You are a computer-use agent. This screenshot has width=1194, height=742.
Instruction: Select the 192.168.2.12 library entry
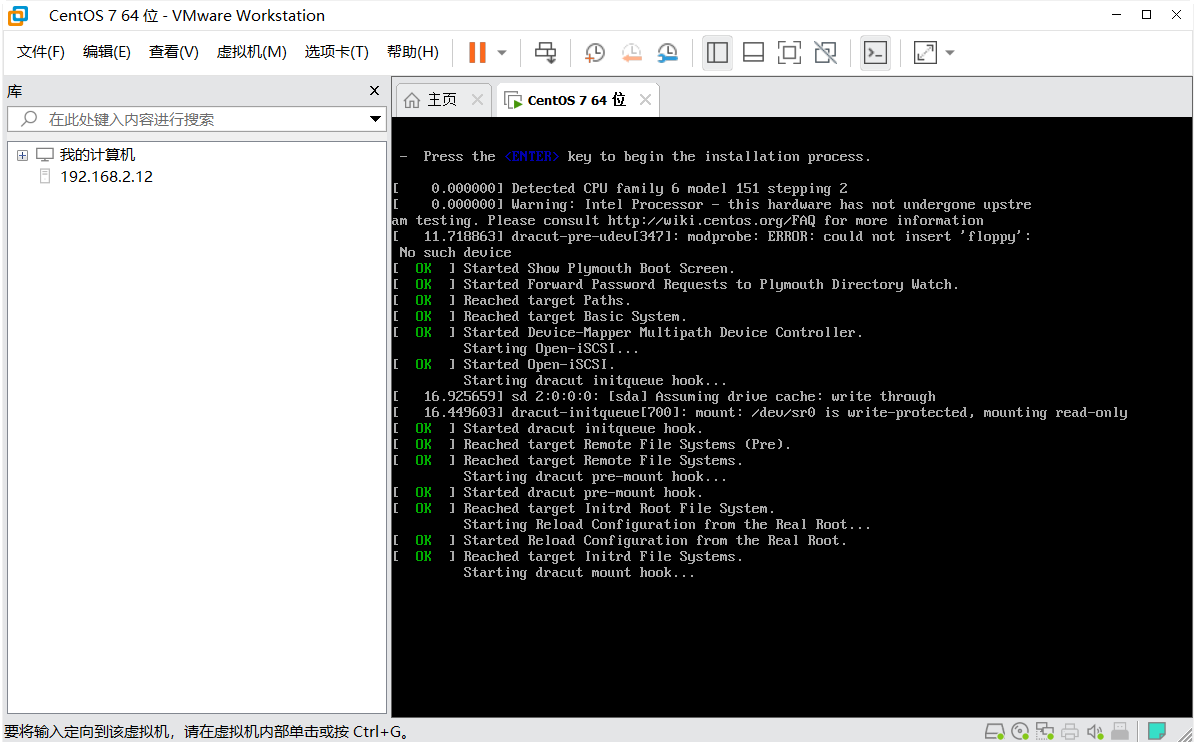(x=106, y=177)
